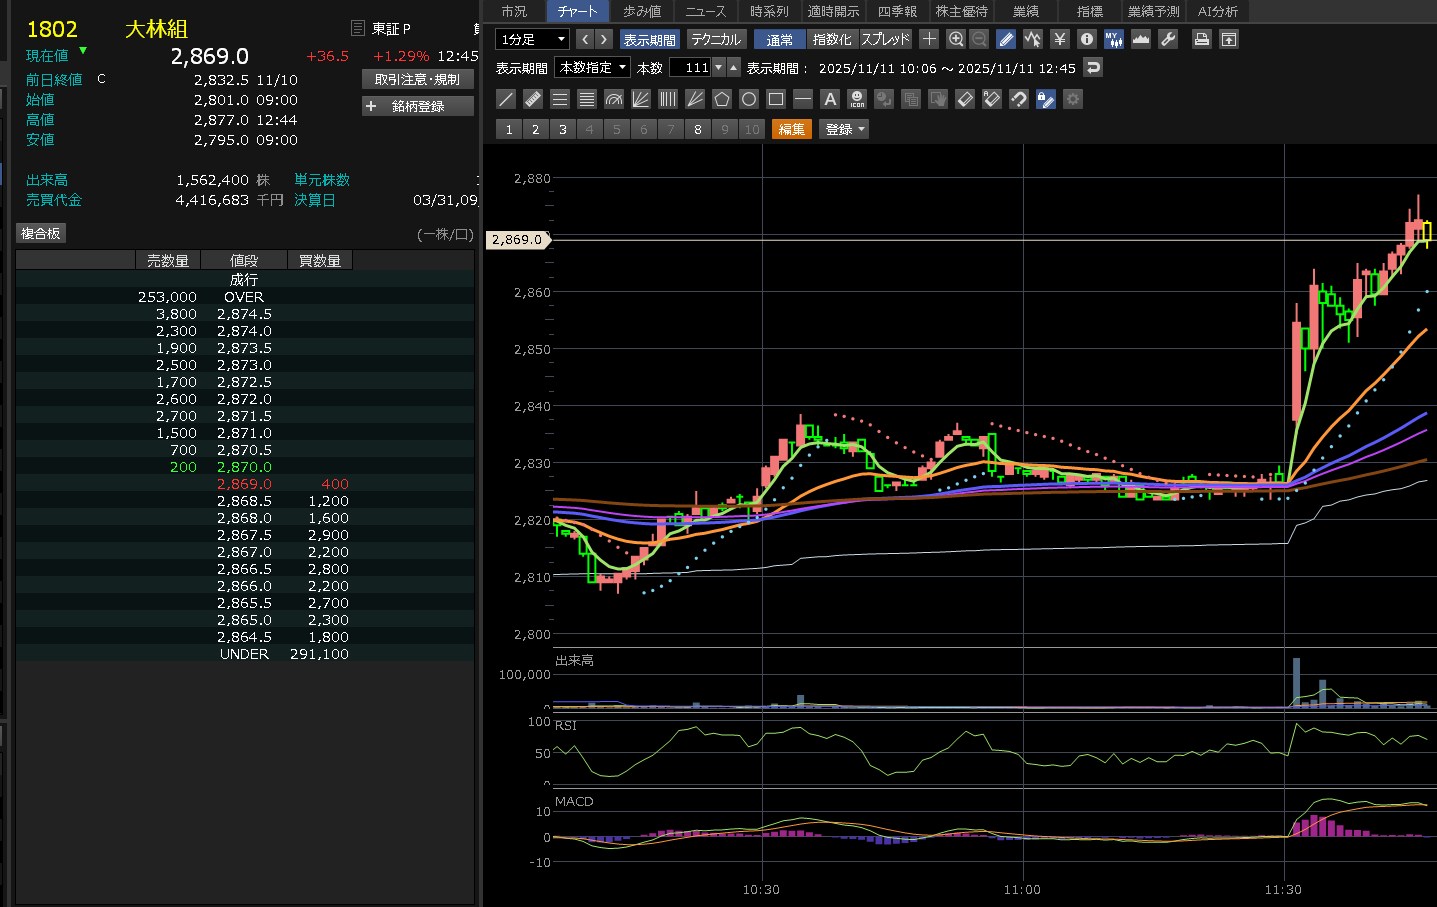Click the 銘柄登録 button
The width and height of the screenshot is (1437, 907).
(417, 106)
